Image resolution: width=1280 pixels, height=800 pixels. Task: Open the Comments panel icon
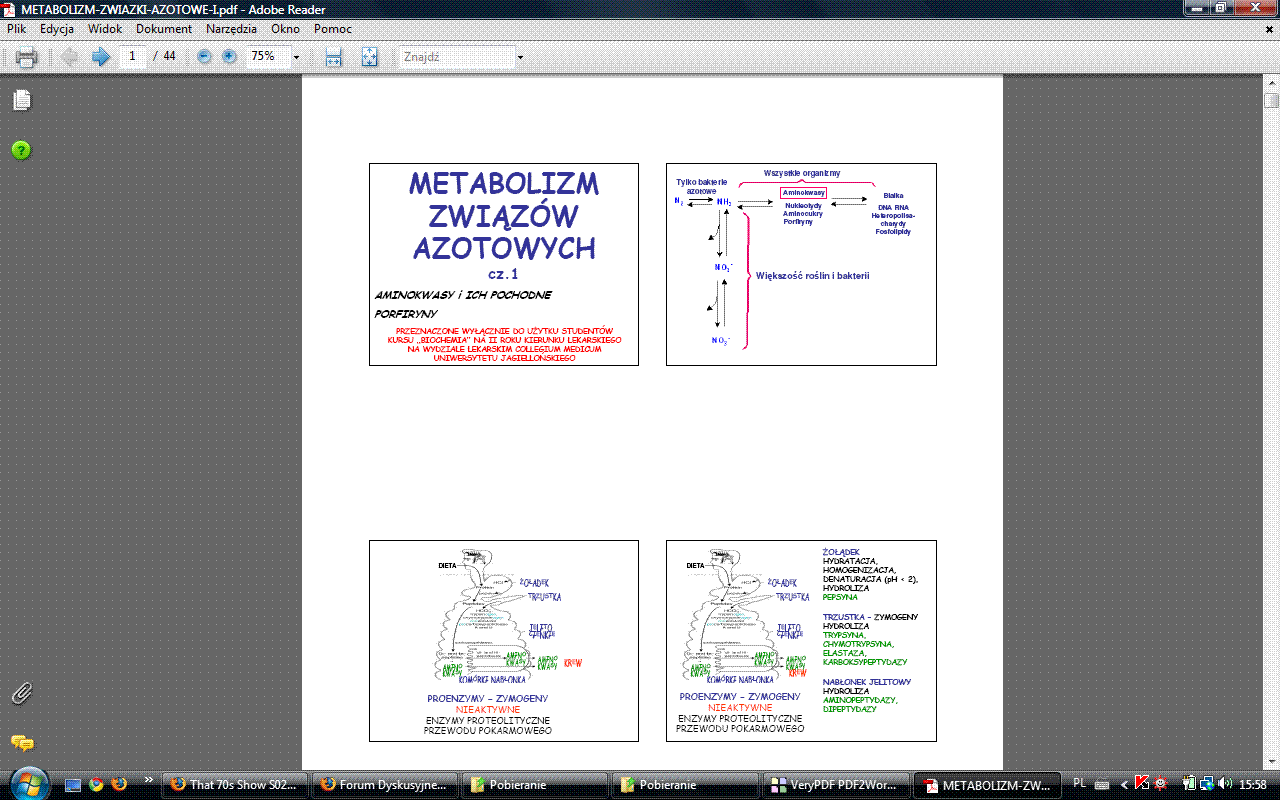21,743
